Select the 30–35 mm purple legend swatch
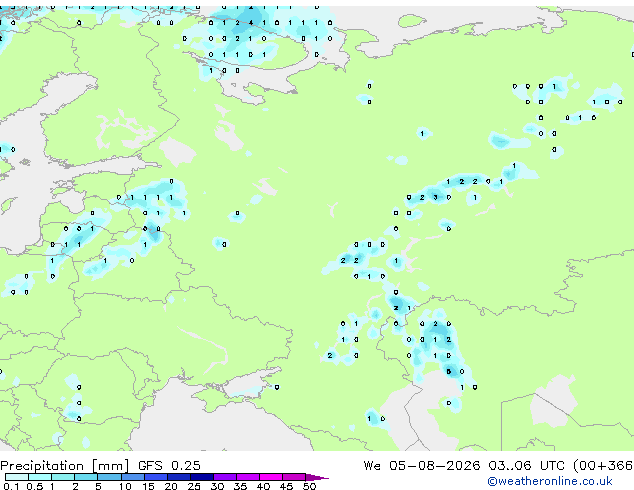This screenshot has width=634, height=490. pos(225,477)
